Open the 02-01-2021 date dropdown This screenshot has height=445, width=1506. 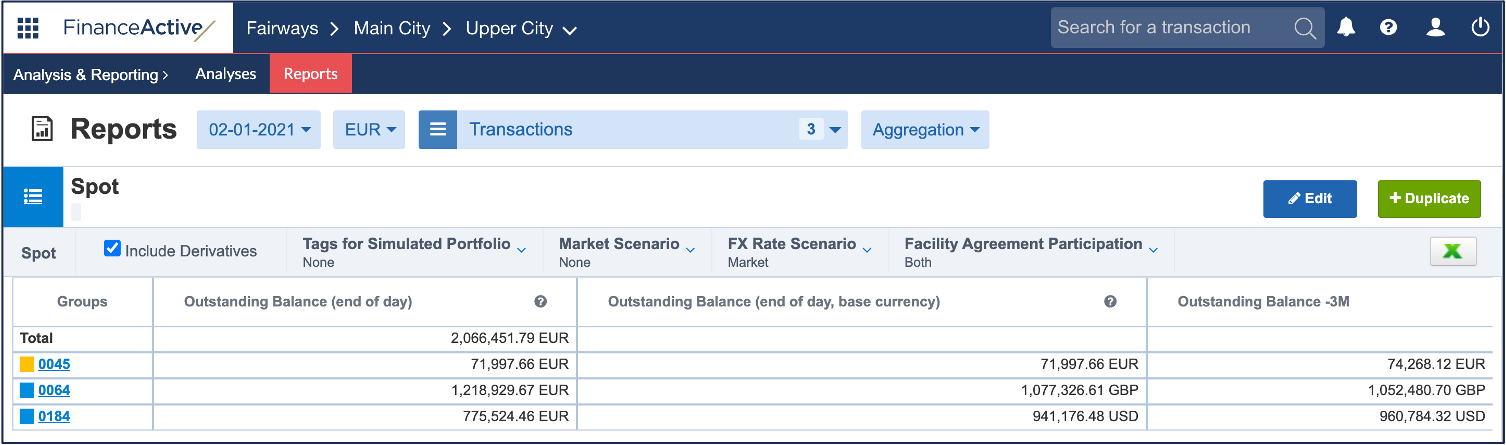pos(259,130)
